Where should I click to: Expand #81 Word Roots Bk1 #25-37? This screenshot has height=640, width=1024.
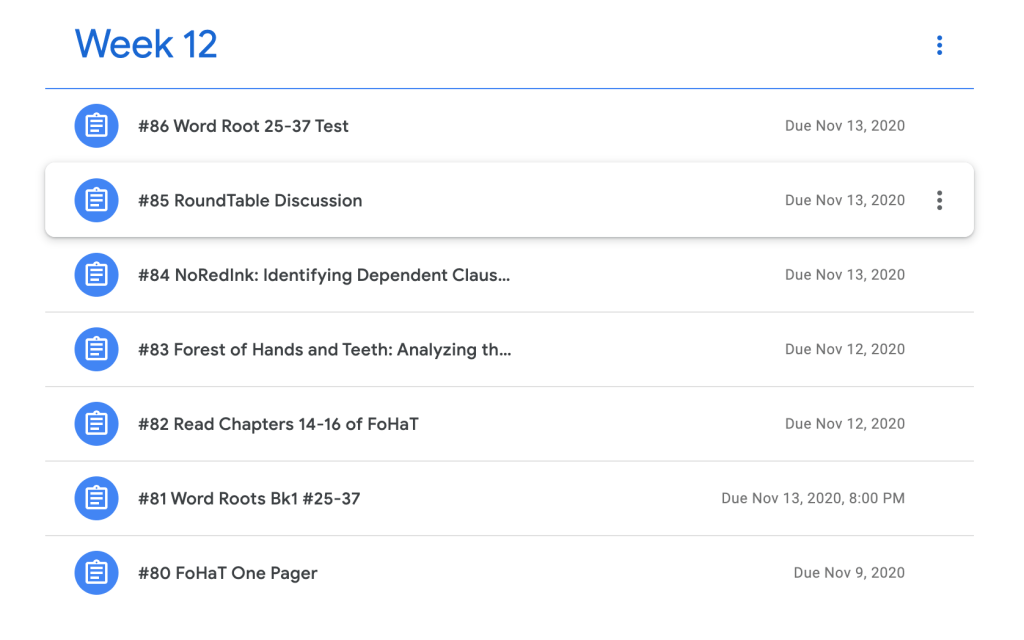(249, 498)
